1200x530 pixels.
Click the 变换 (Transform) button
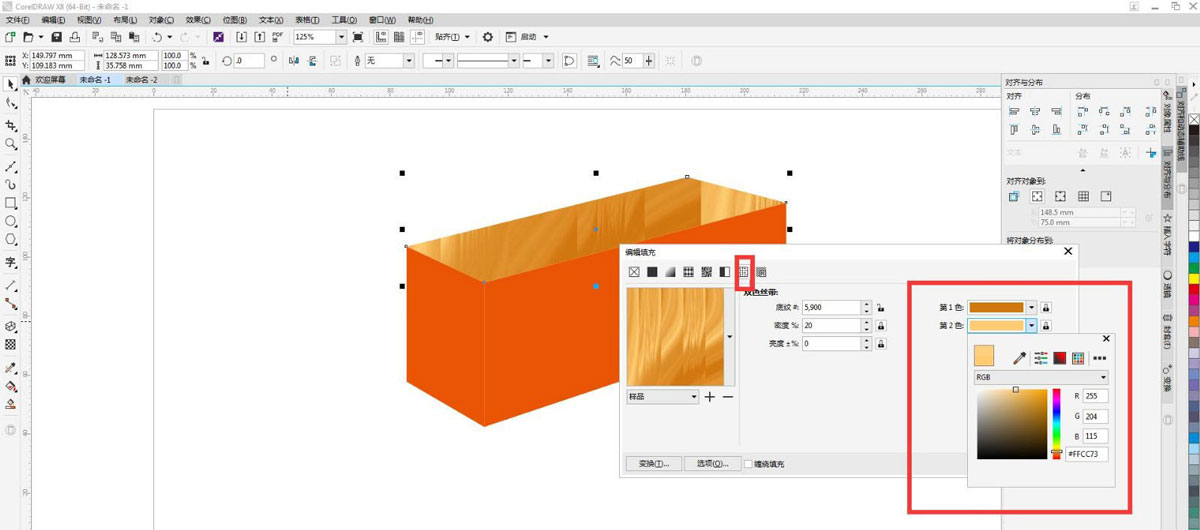coord(653,464)
